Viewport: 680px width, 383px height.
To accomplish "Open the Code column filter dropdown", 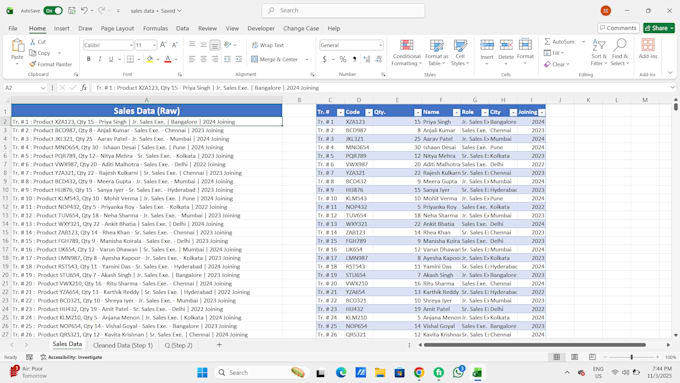I will pyautogui.click(x=369, y=112).
